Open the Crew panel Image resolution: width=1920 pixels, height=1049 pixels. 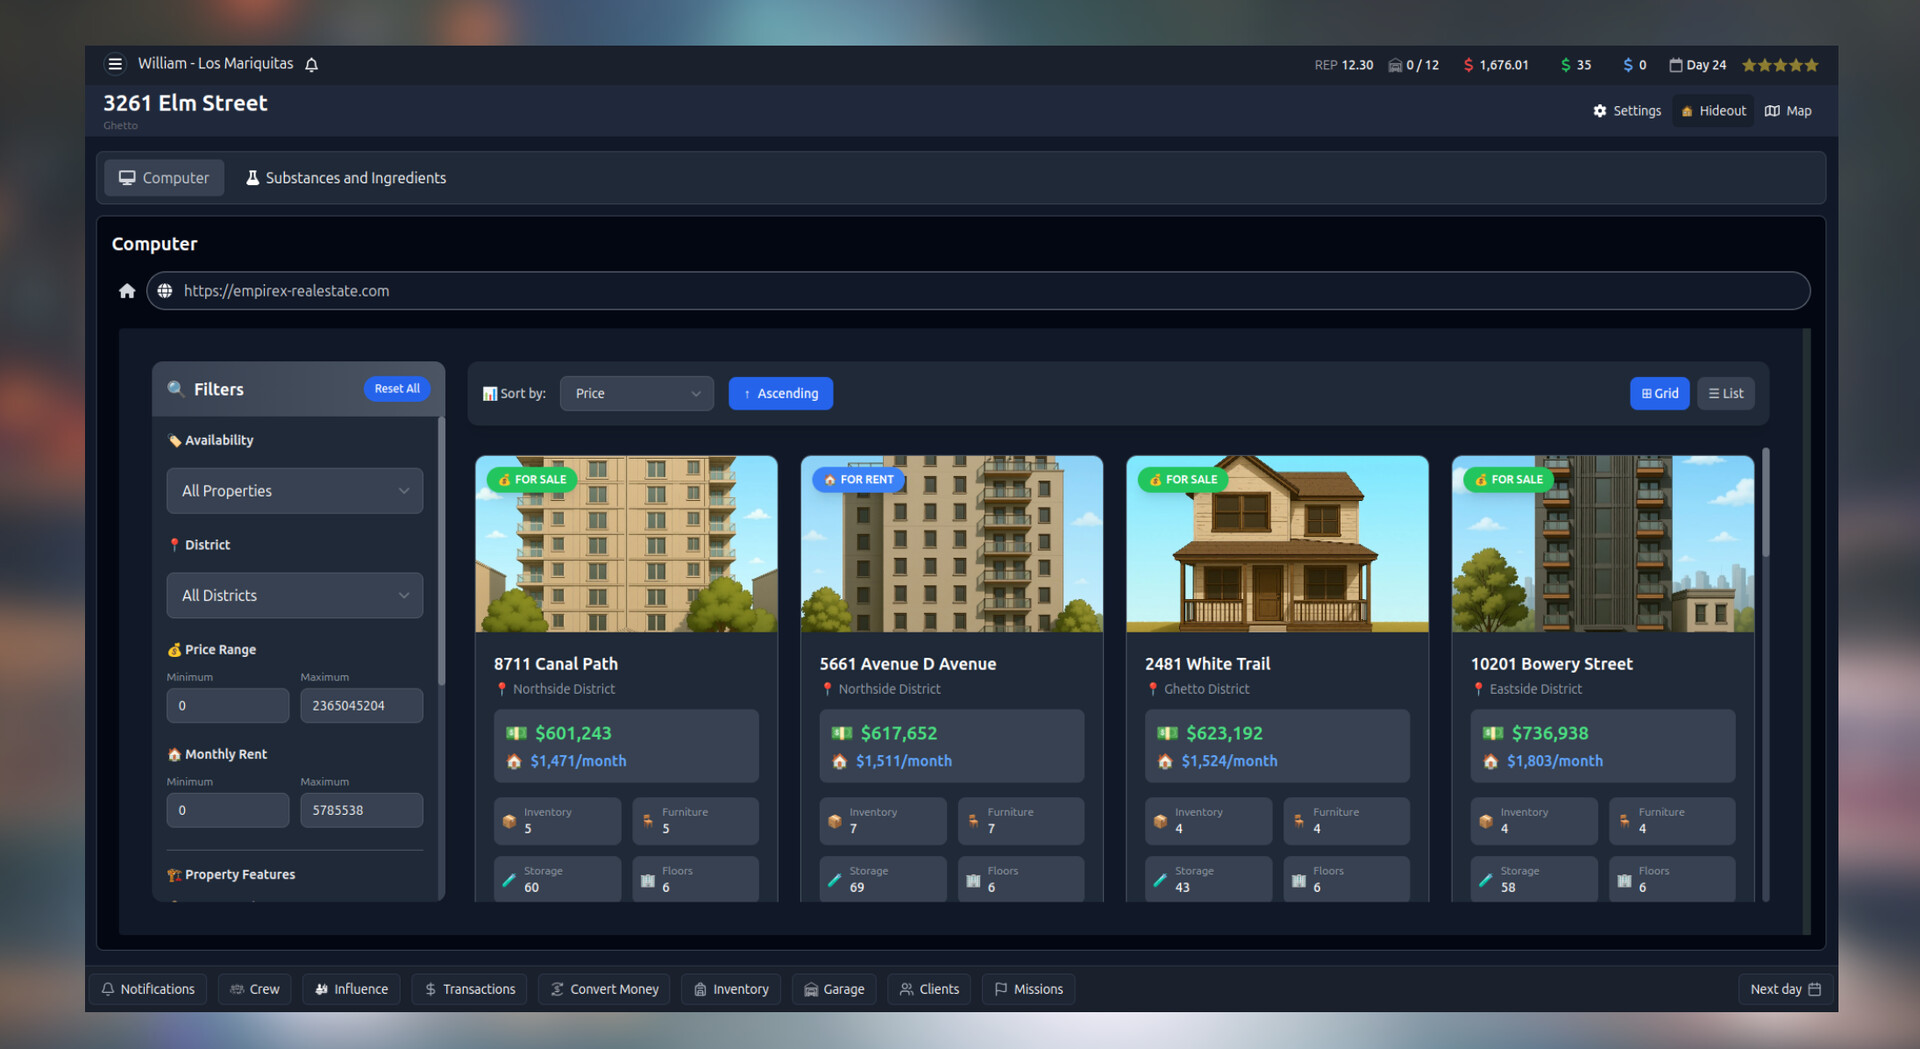254,989
